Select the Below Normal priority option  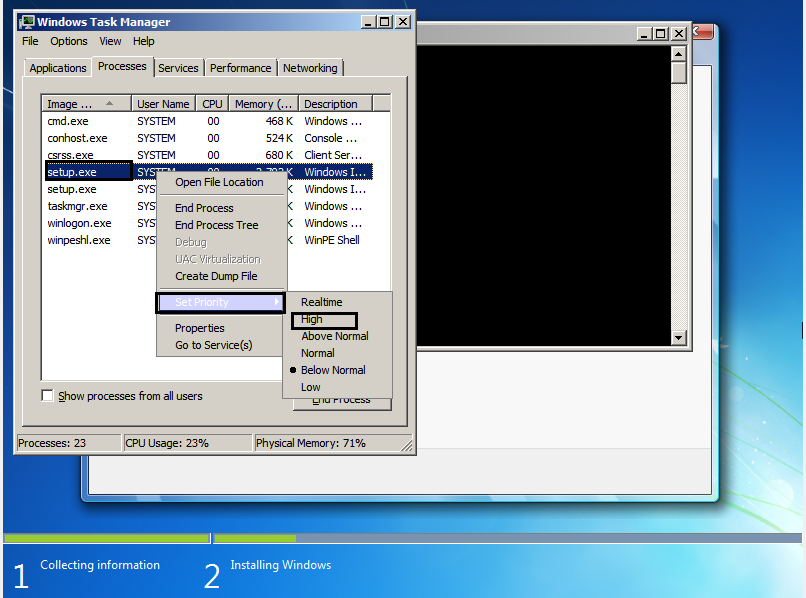coord(337,370)
